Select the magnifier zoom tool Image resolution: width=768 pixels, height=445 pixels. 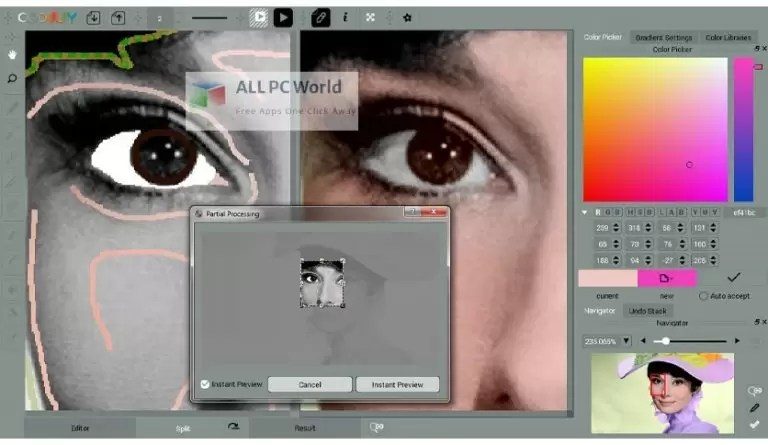tap(12, 78)
